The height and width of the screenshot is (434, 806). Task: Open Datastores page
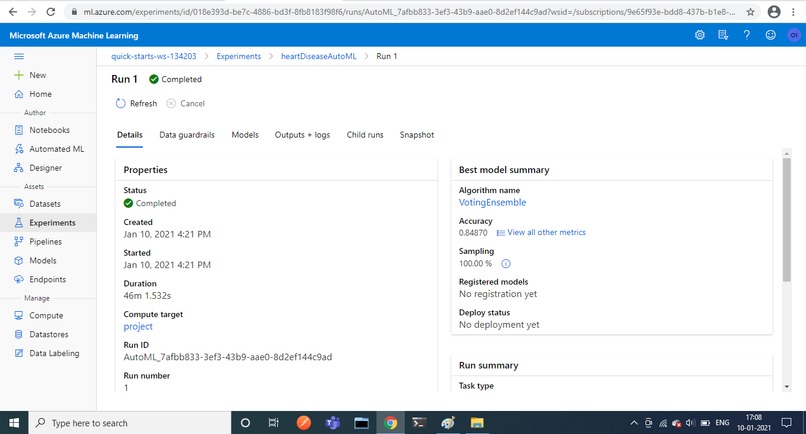pyautogui.click(x=48, y=334)
